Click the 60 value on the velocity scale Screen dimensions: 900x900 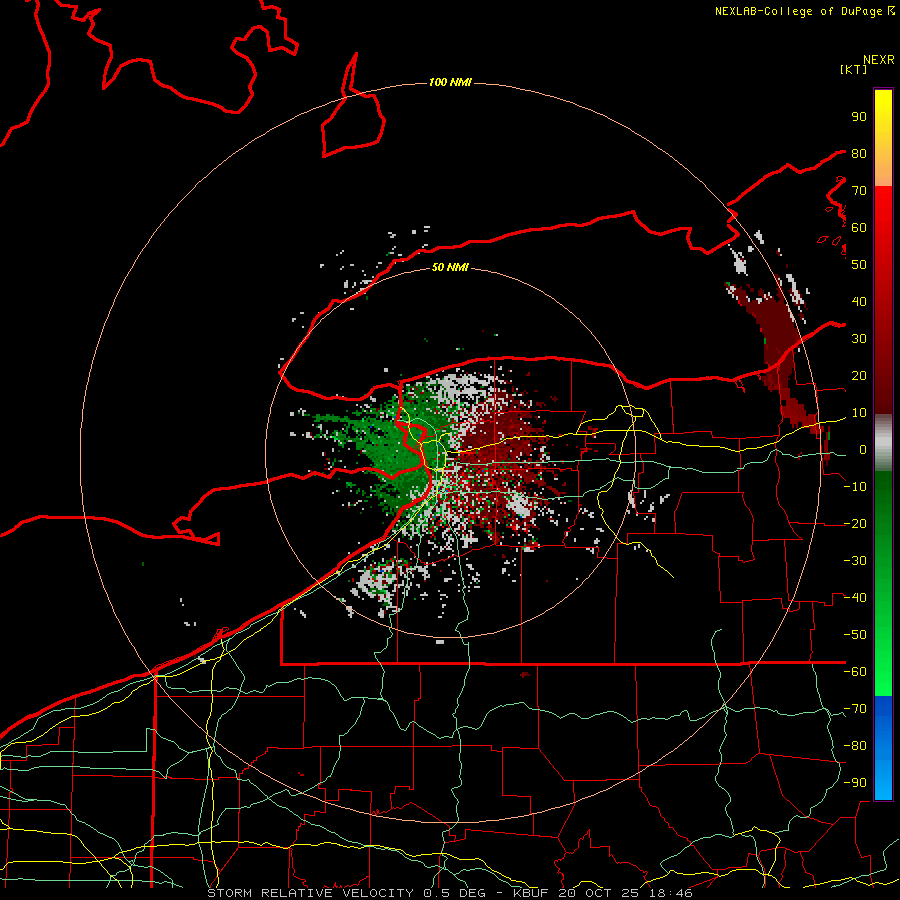859,227
